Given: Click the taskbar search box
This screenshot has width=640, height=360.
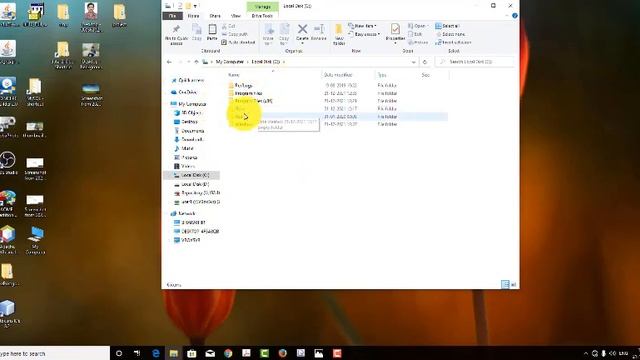Looking at the screenshot, I should (55, 353).
